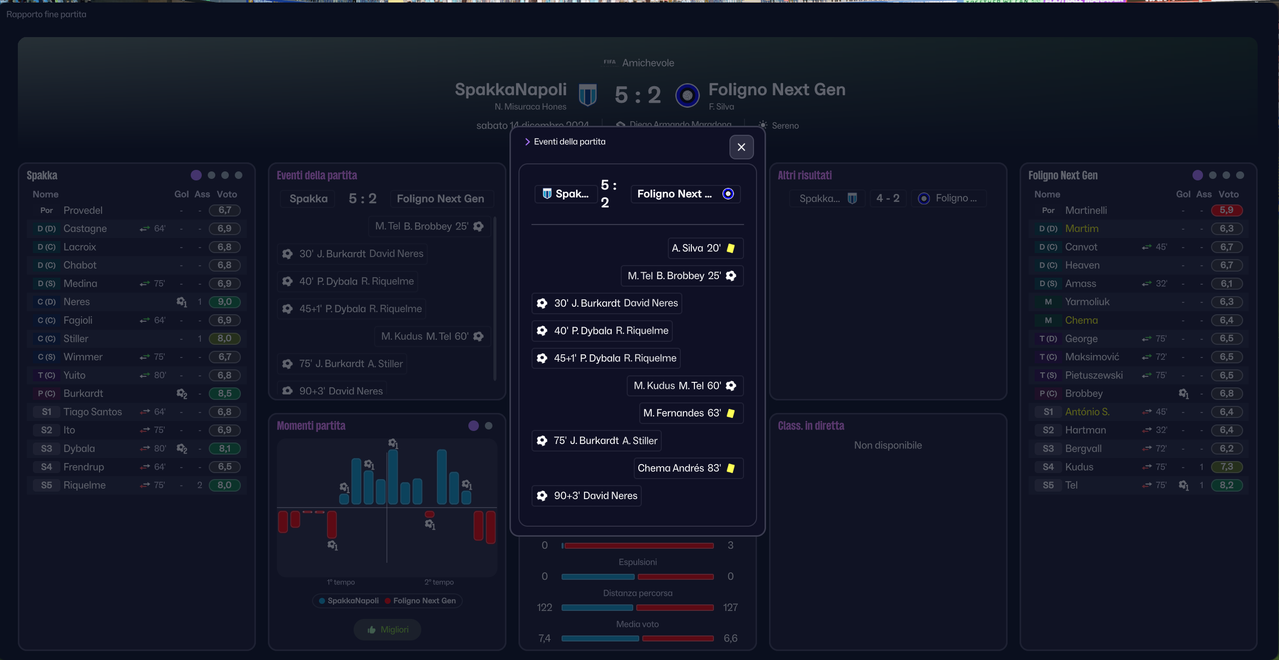Click the scrollbar in the background Eventi della partita panel
The height and width of the screenshot is (660, 1279).
pyautogui.click(x=496, y=298)
